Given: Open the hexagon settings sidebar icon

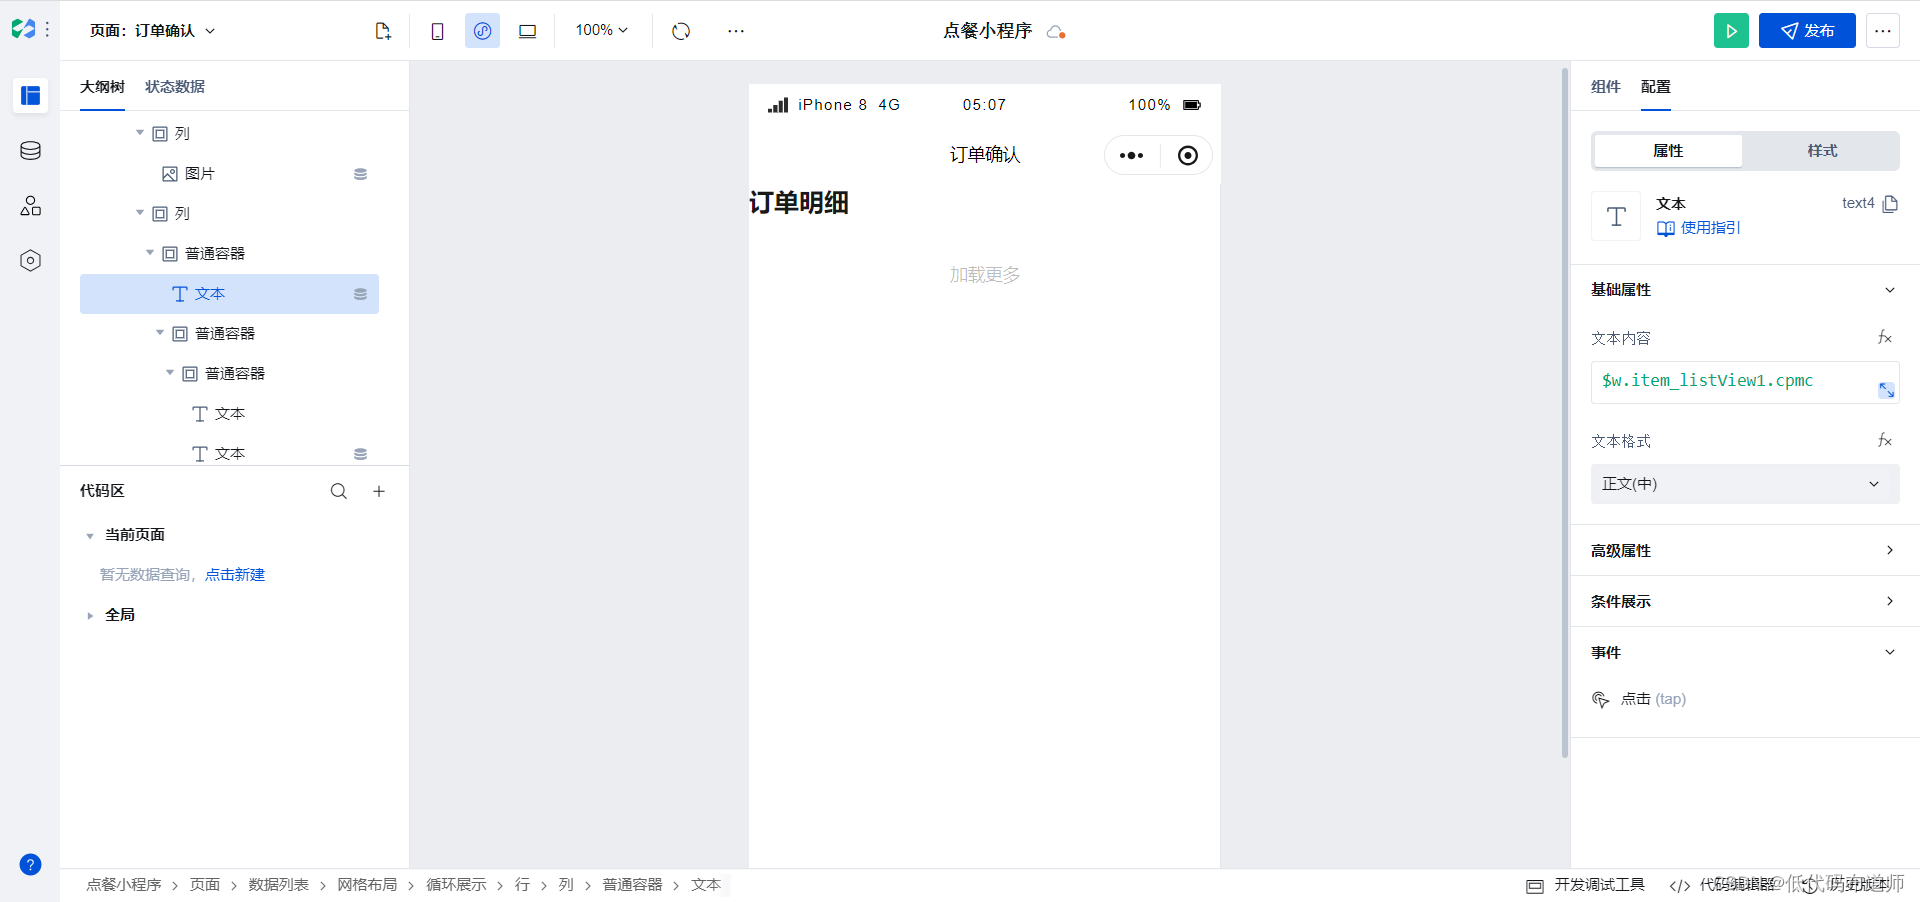Looking at the screenshot, I should (30, 260).
